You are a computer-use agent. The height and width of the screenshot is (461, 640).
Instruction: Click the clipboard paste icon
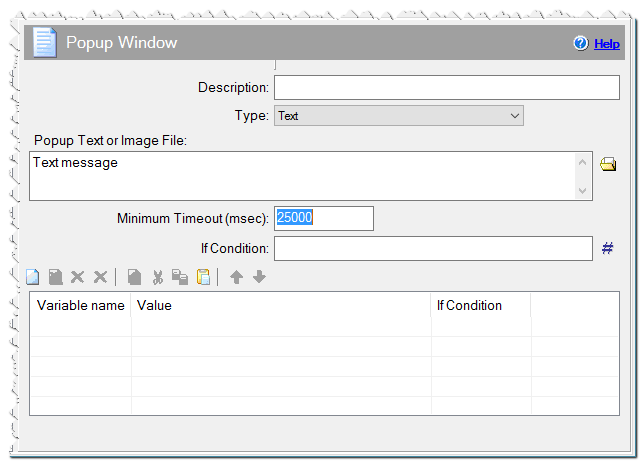pos(203,277)
